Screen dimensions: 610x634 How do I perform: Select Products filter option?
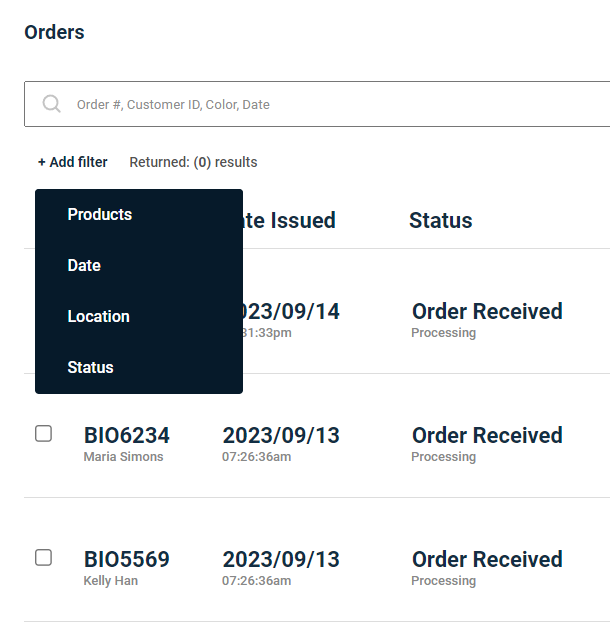click(x=100, y=214)
